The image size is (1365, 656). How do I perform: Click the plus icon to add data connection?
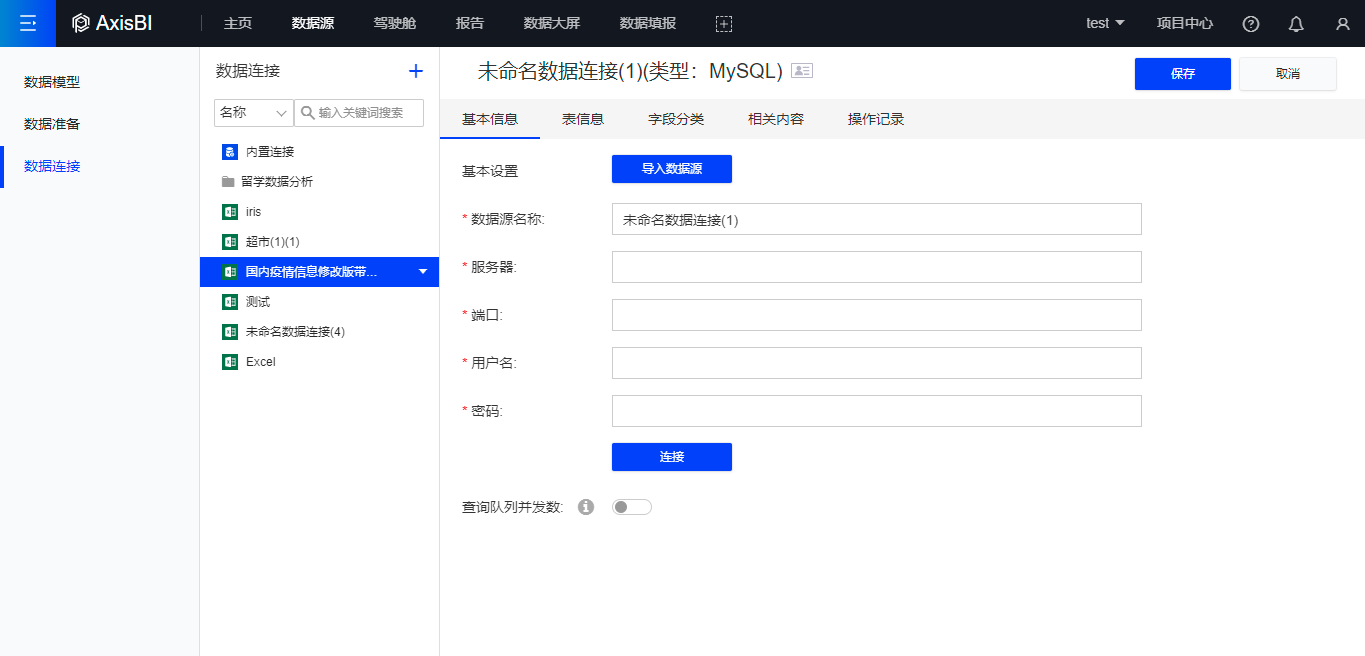coord(416,71)
